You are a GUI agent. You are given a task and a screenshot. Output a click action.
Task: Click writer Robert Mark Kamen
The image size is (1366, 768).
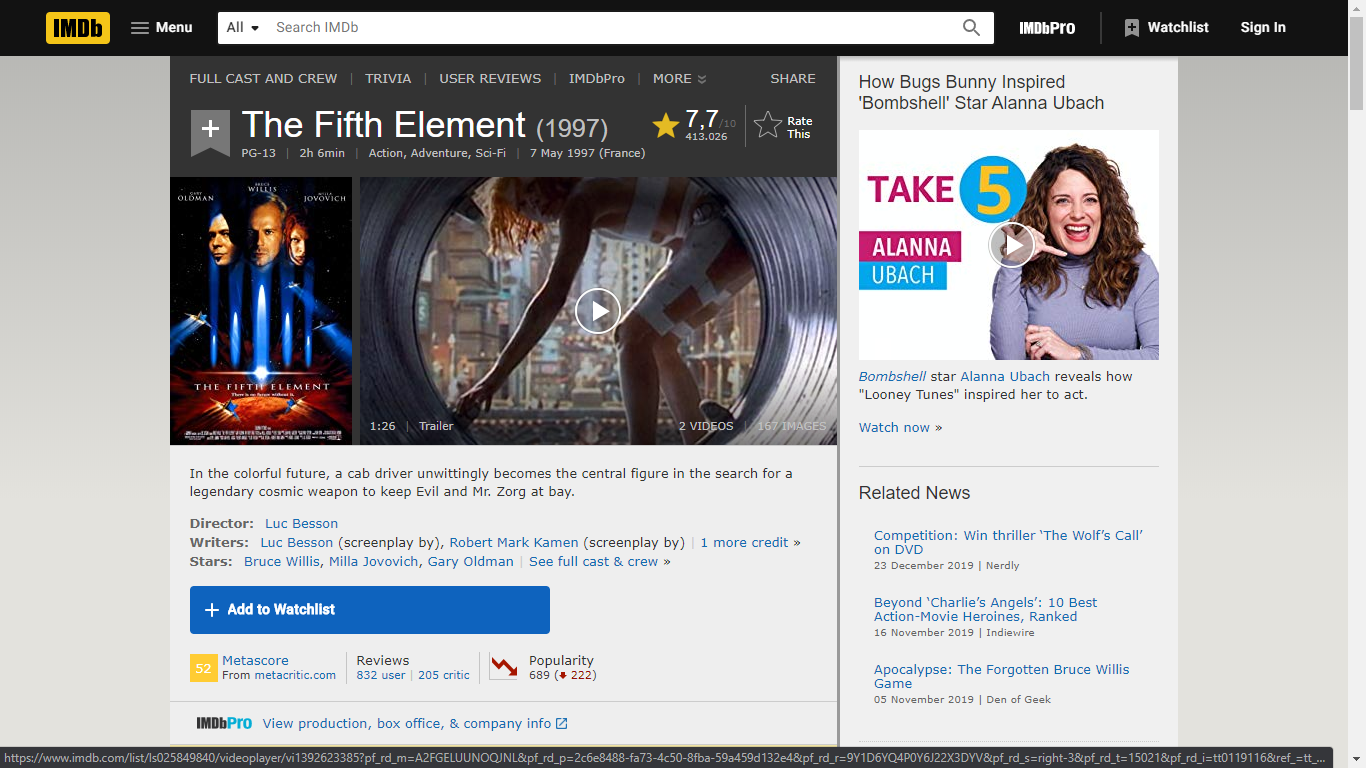coord(514,543)
